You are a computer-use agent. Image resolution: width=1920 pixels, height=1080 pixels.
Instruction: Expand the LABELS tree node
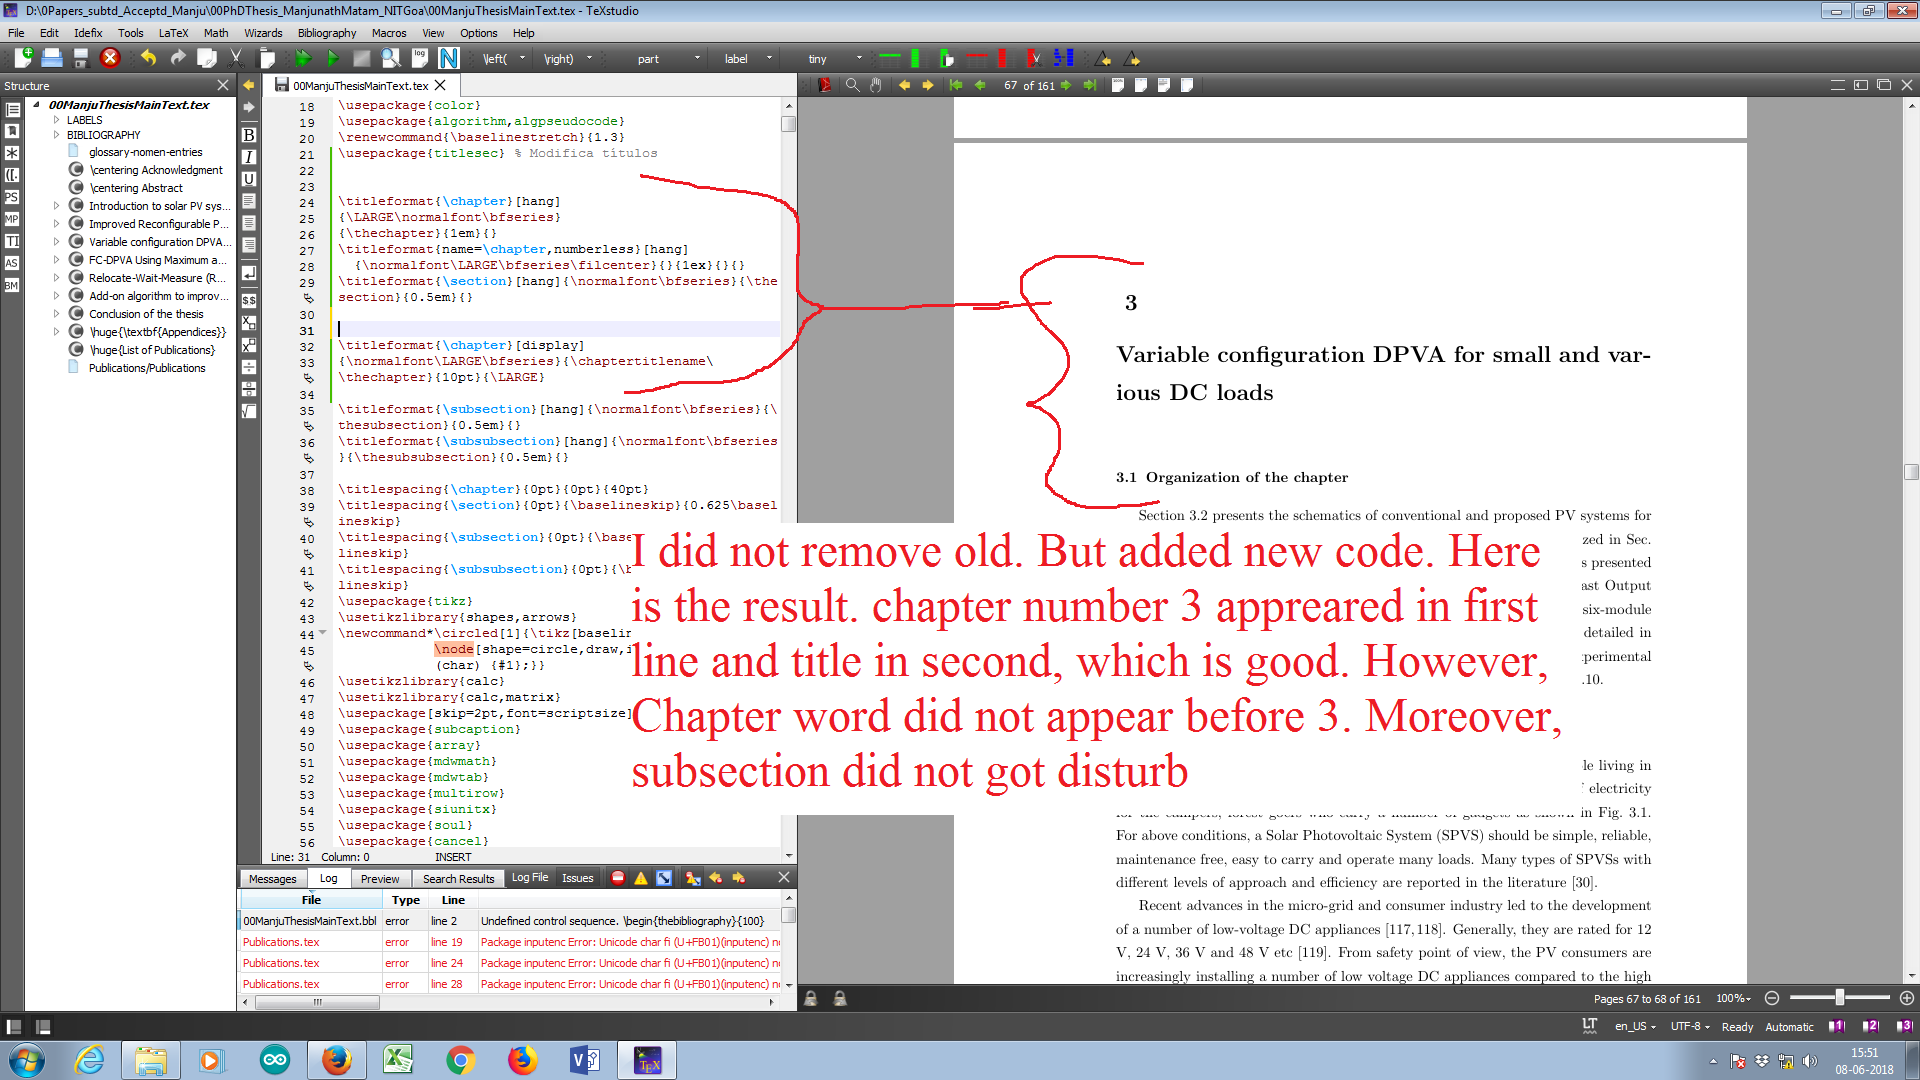(56, 120)
